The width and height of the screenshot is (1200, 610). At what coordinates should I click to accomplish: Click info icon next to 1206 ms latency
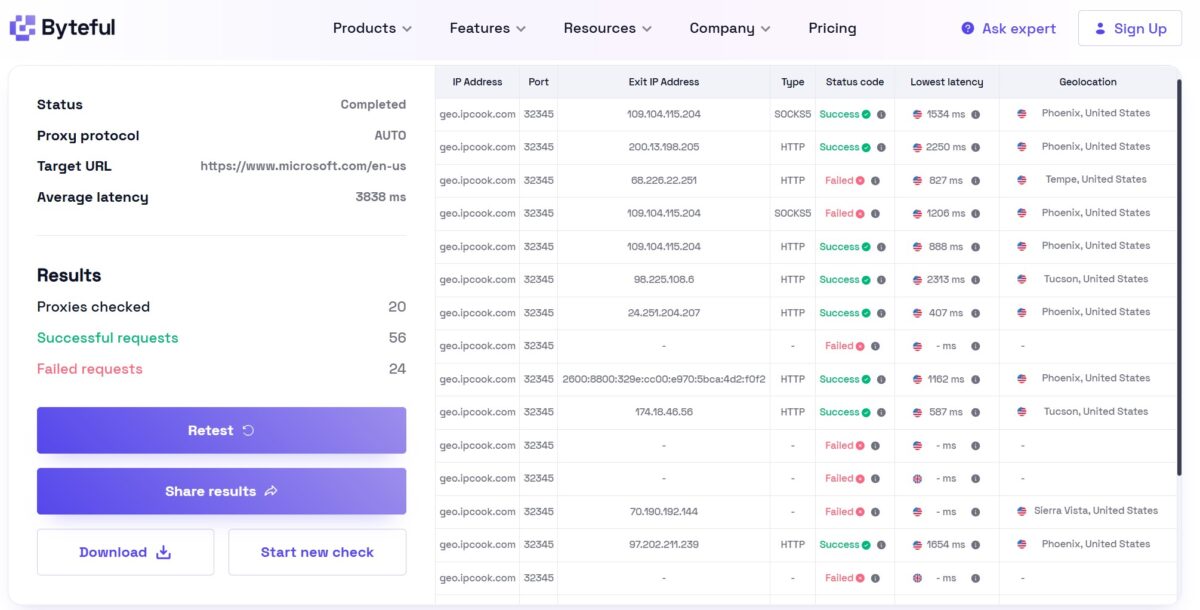pos(975,214)
